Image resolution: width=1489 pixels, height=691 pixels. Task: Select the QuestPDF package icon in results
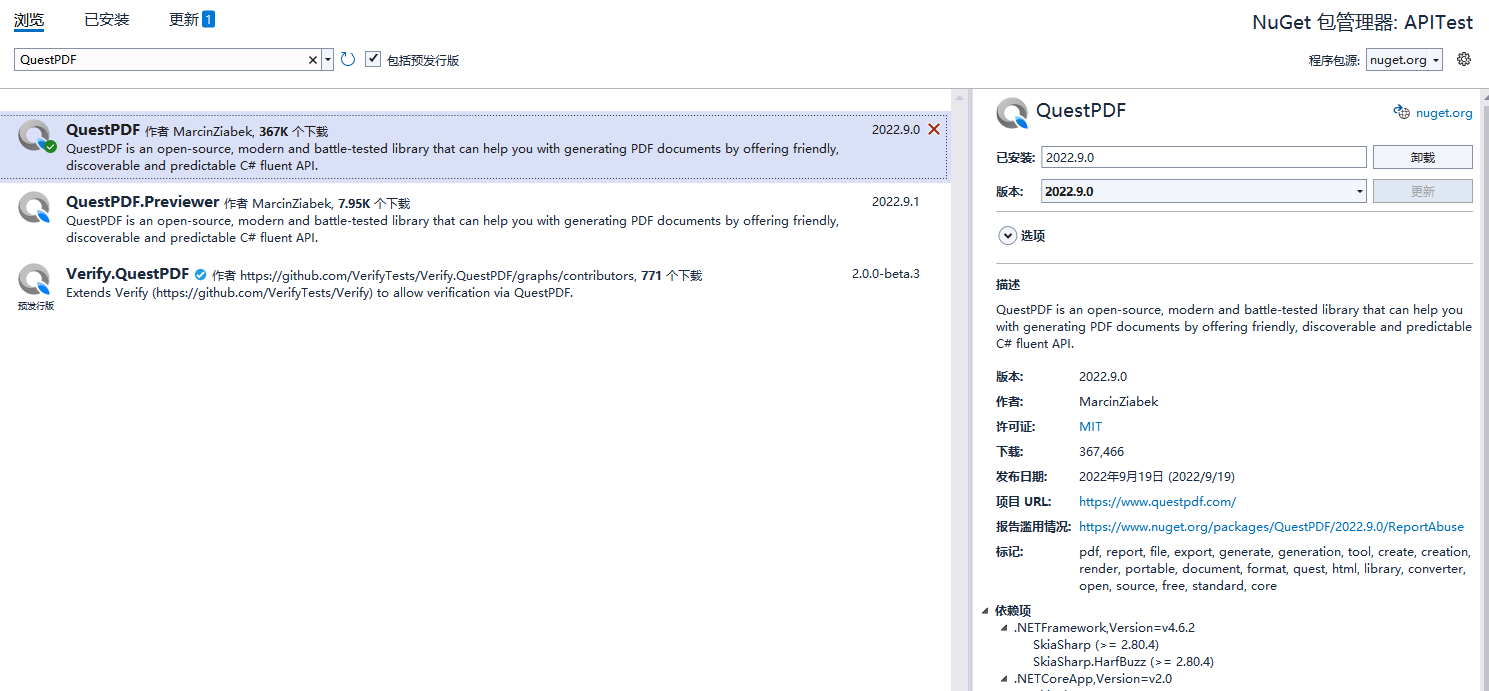36,137
